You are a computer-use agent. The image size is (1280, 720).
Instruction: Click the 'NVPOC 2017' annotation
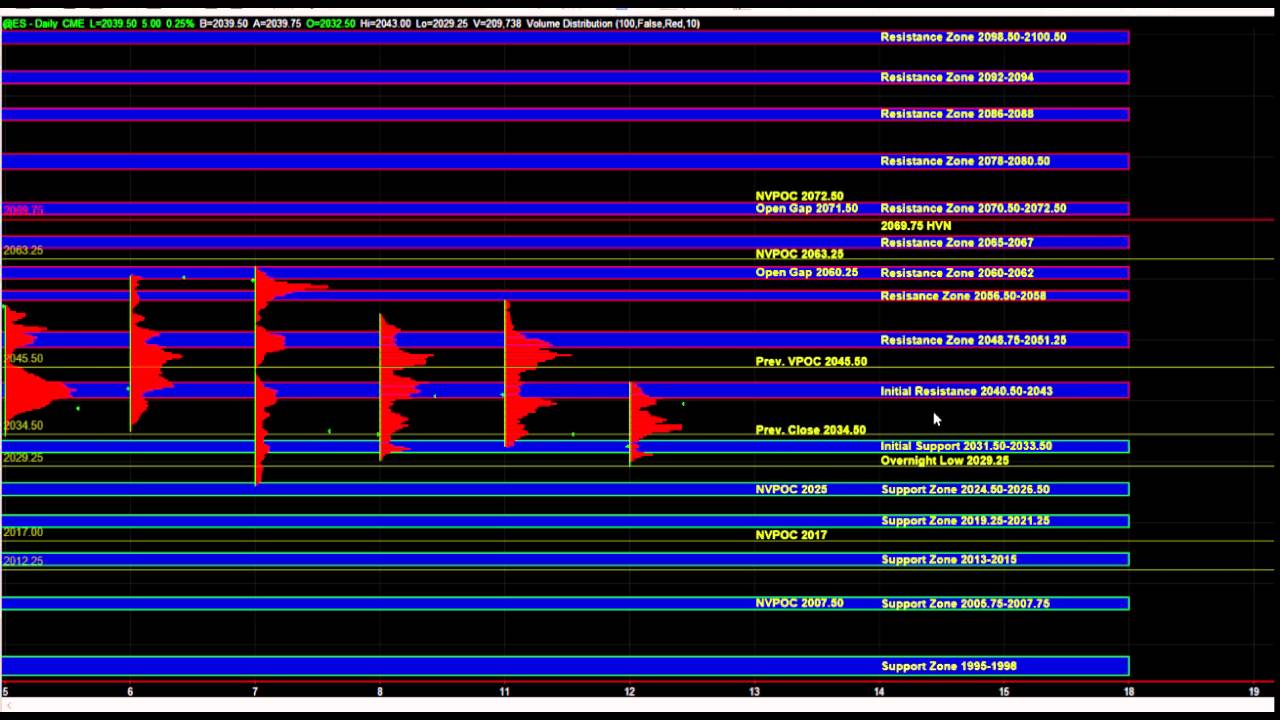(791, 536)
